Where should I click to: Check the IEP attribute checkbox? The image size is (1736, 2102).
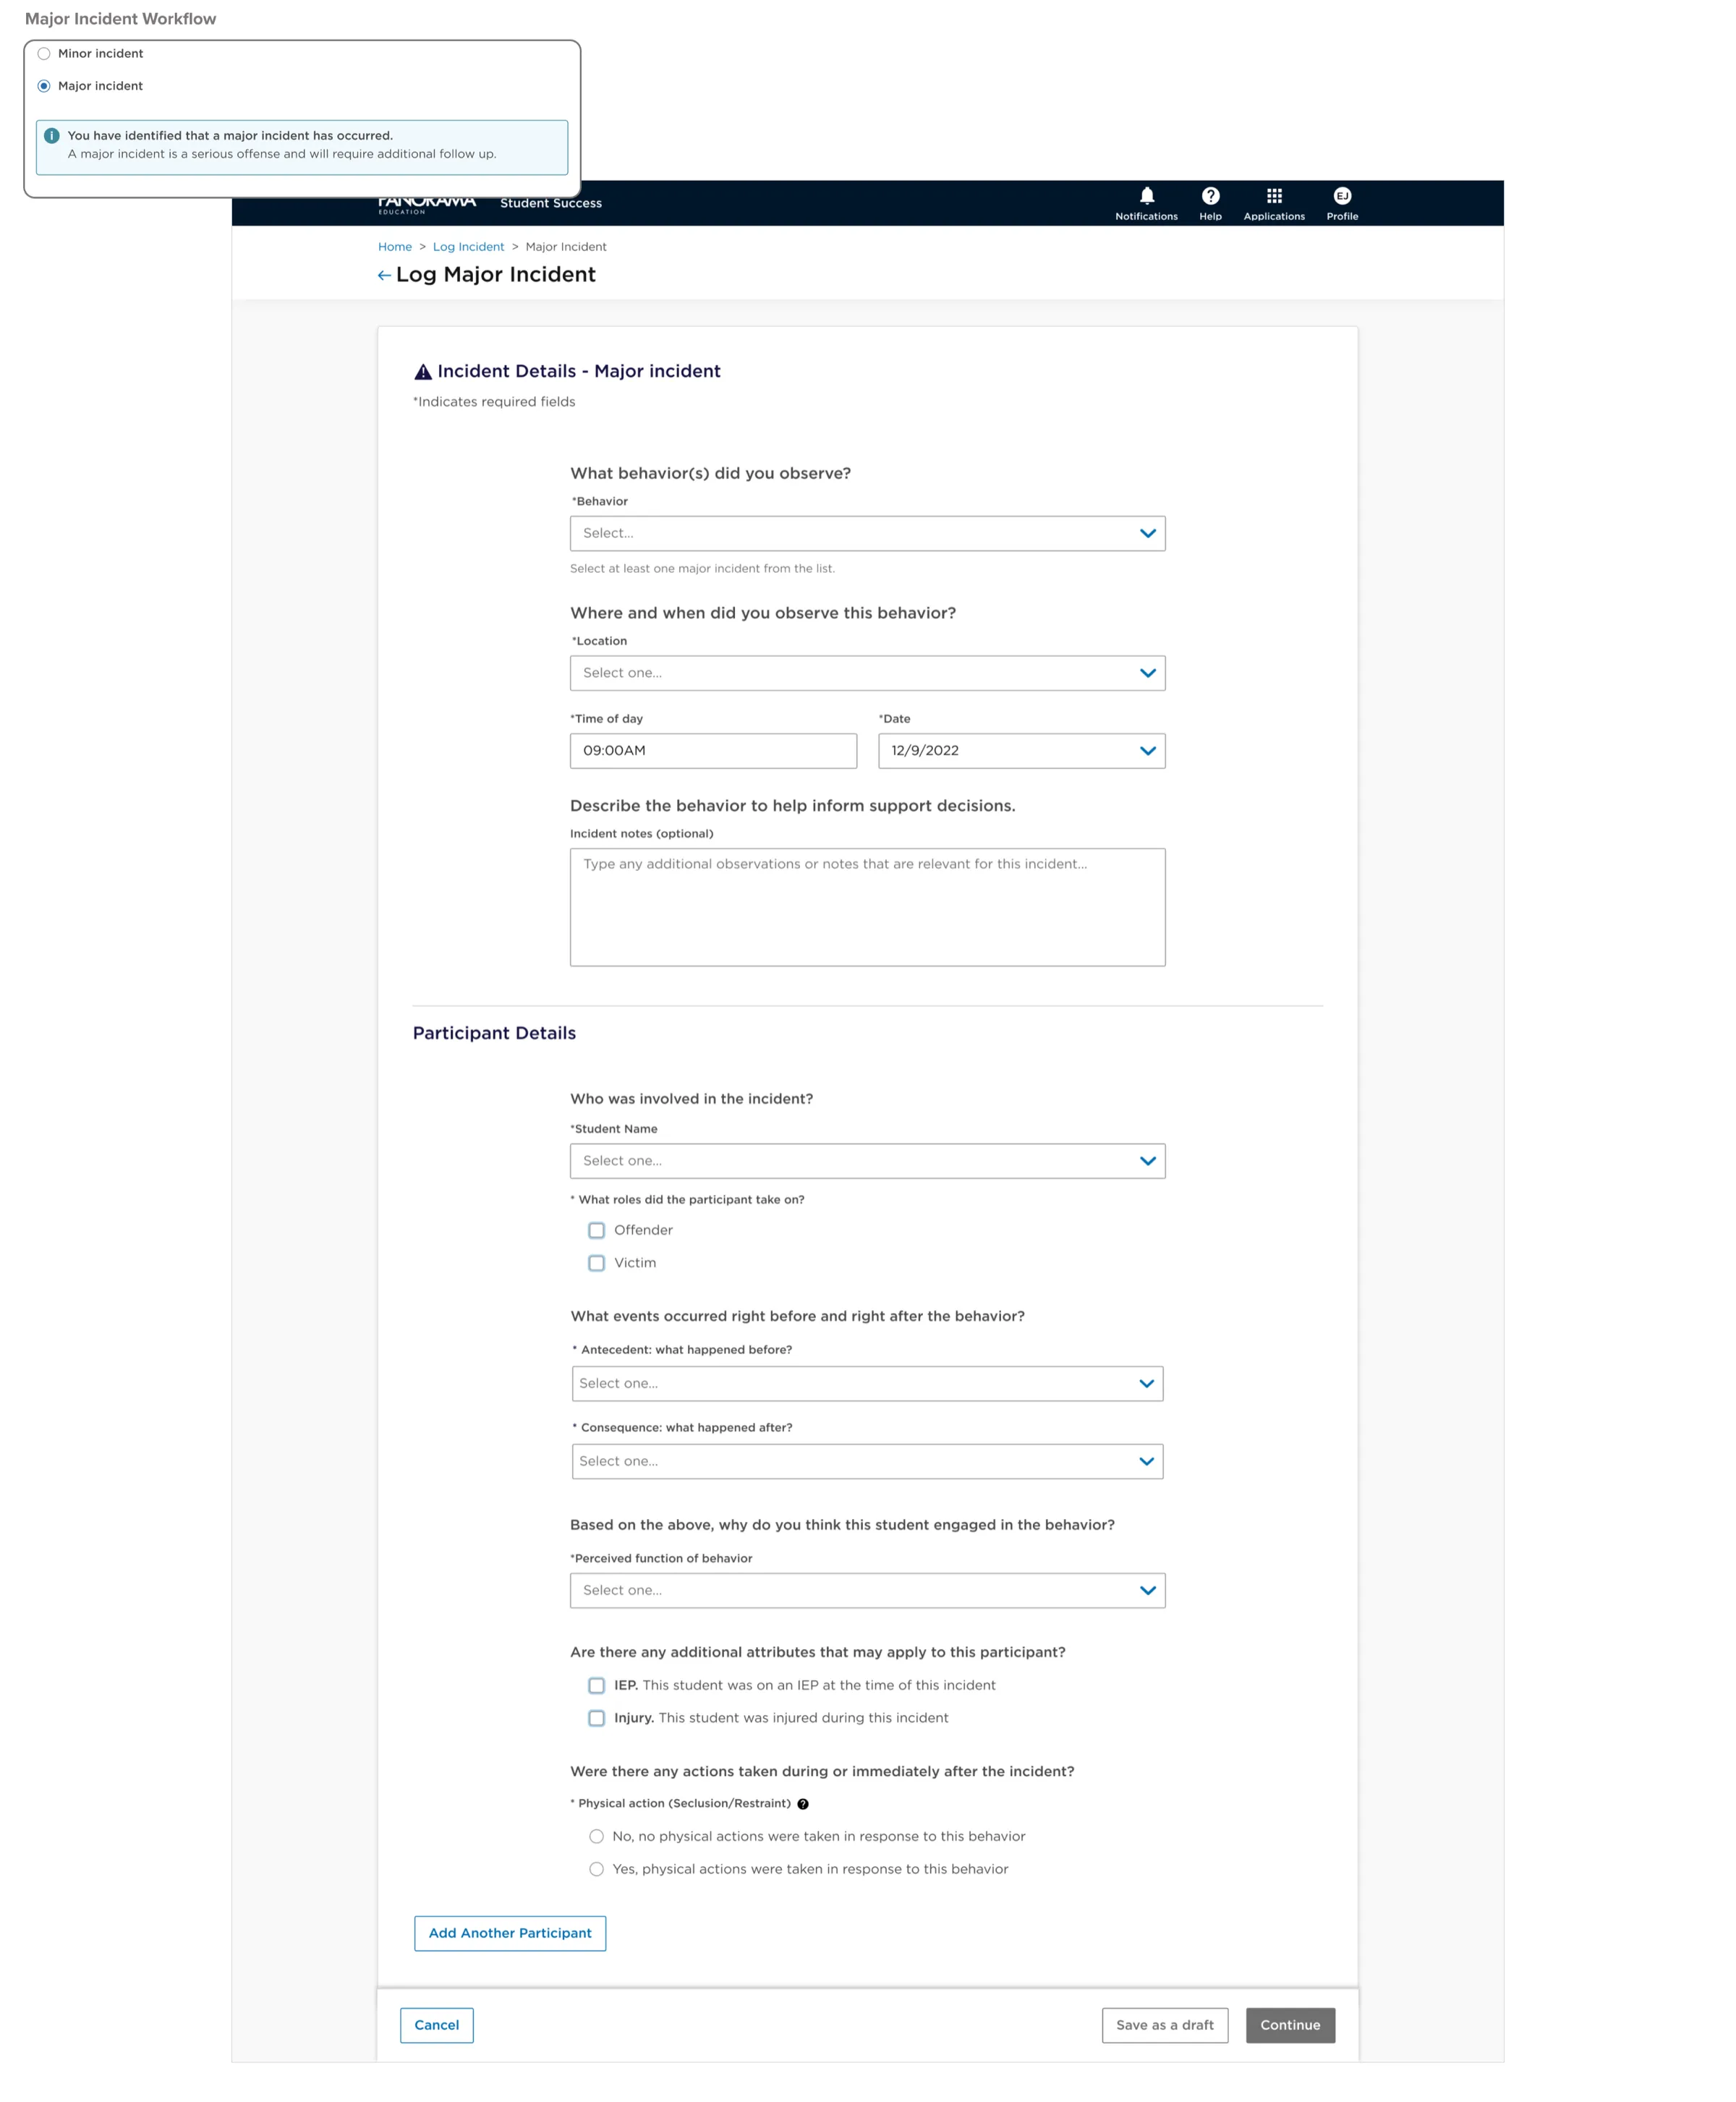(596, 1685)
